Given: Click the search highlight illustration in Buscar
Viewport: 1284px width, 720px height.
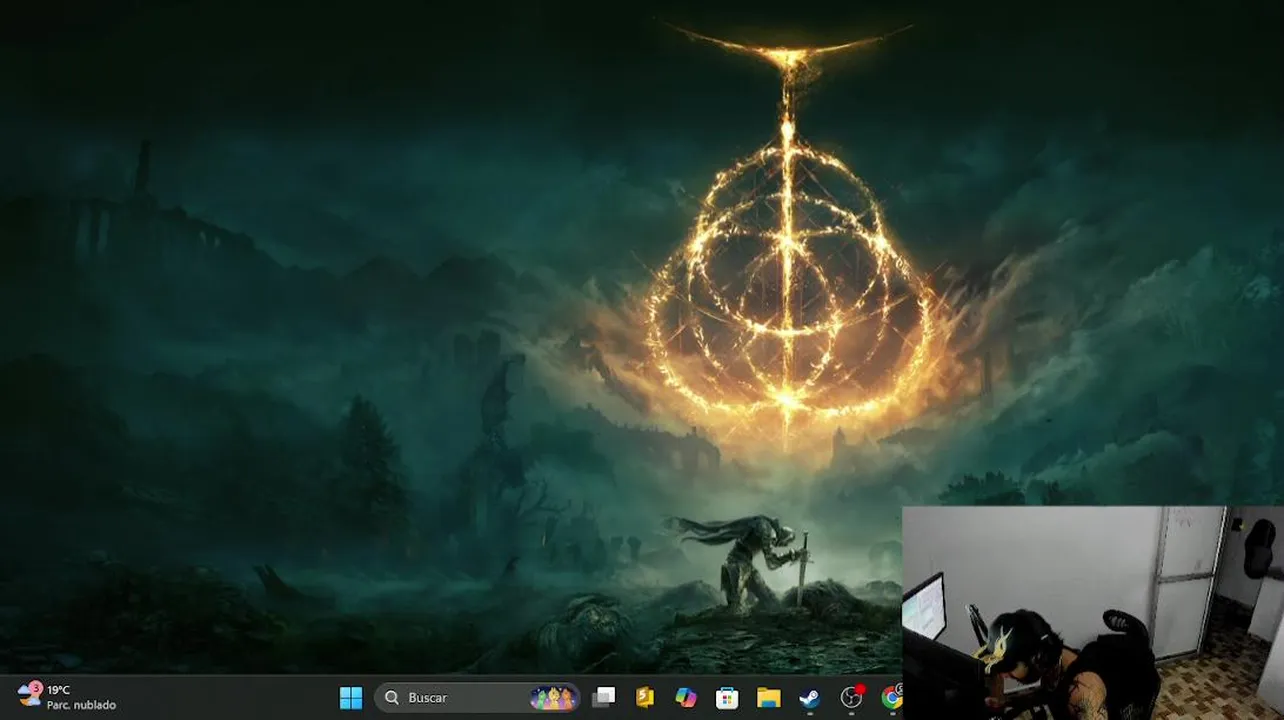Looking at the screenshot, I should click(553, 698).
